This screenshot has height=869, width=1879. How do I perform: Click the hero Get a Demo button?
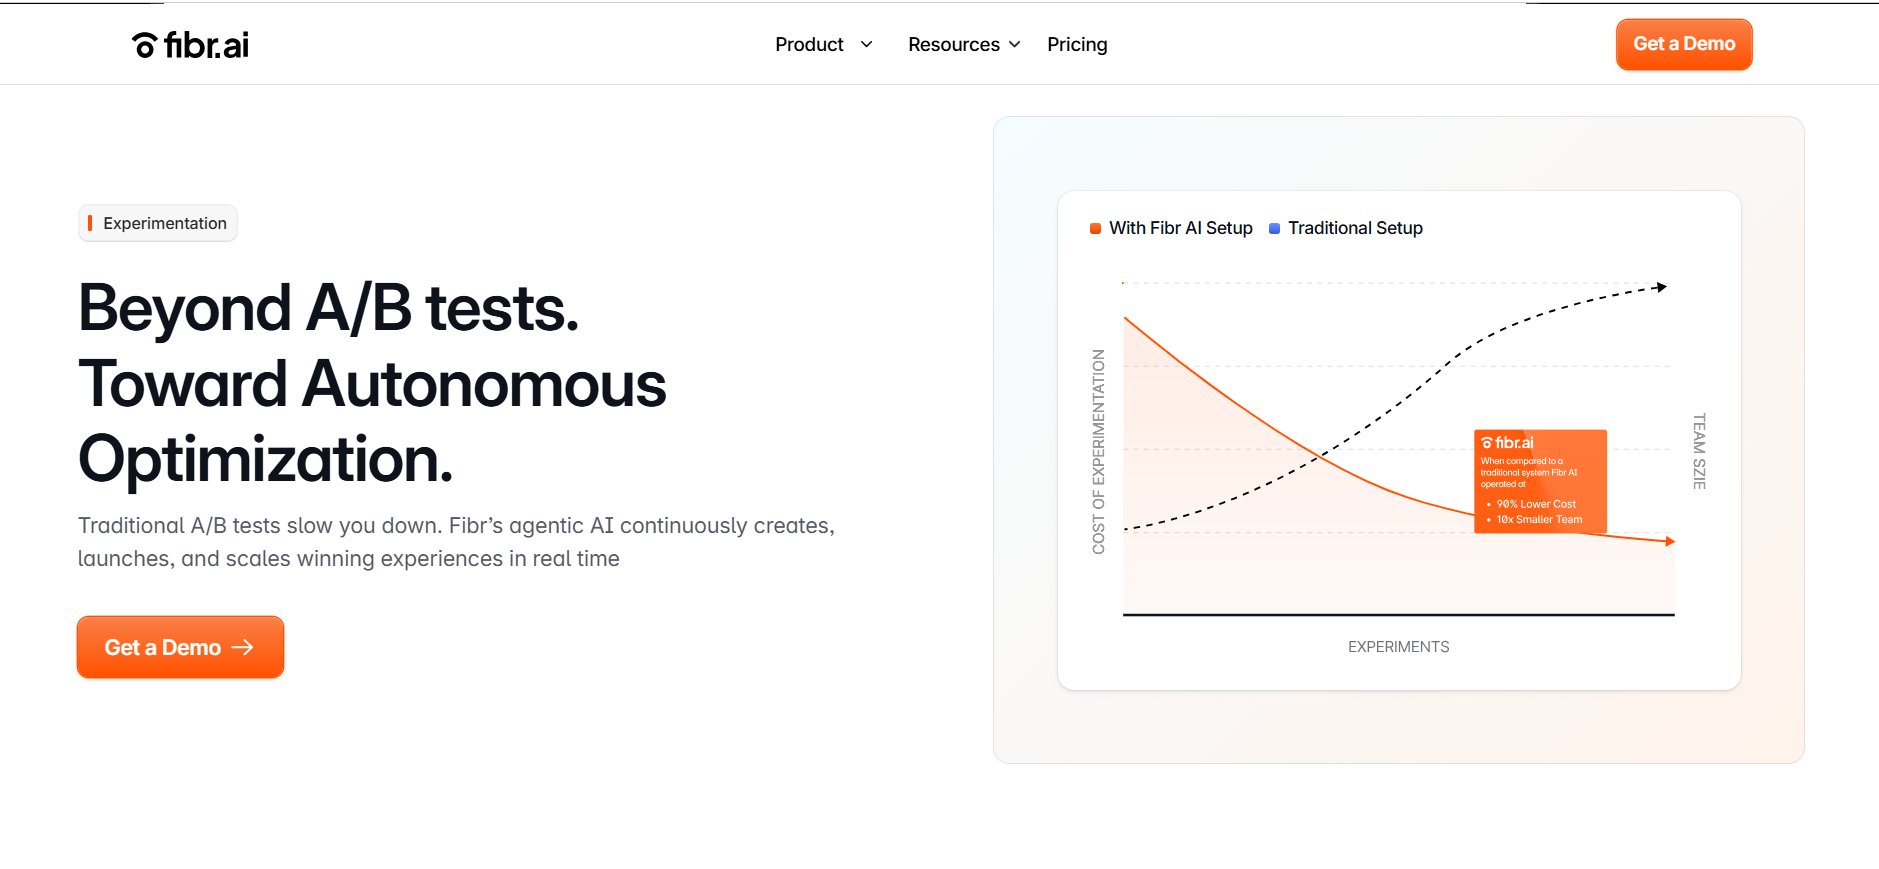click(x=180, y=647)
